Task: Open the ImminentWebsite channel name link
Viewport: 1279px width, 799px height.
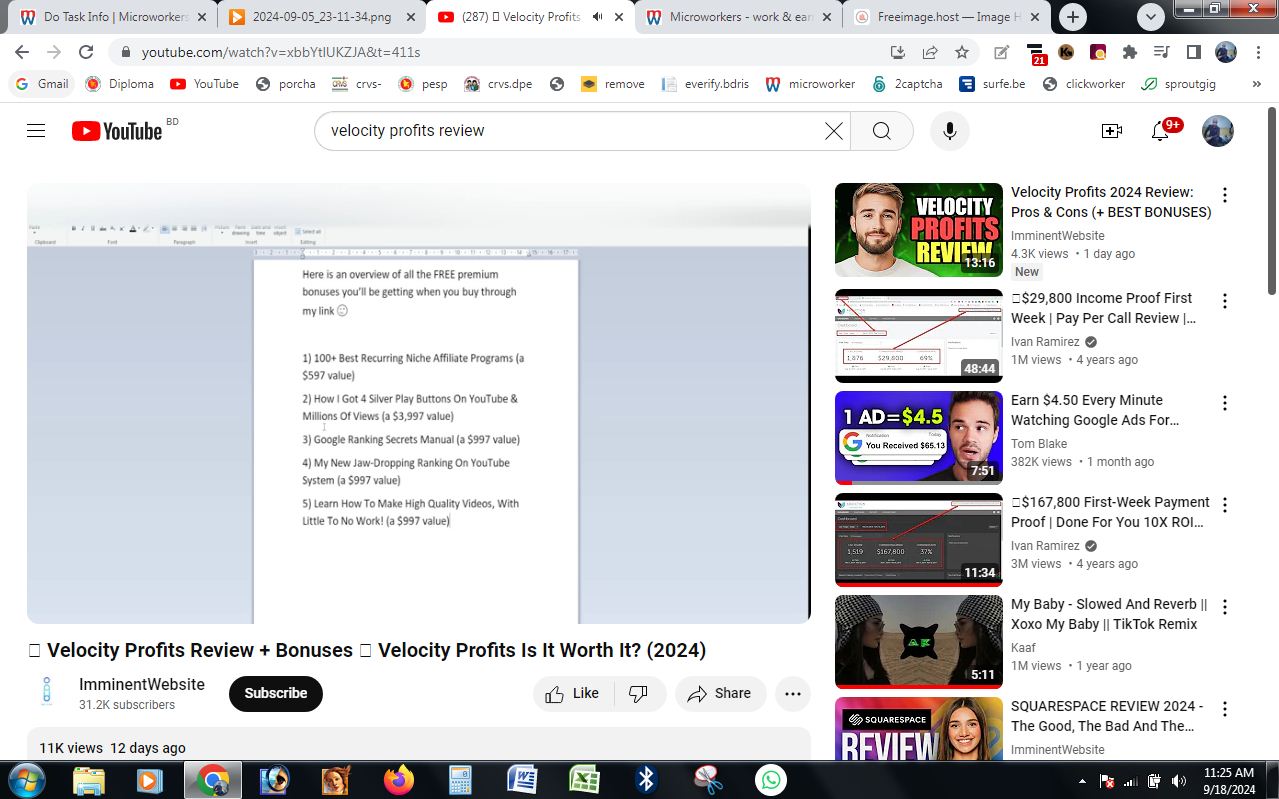Action: tap(142, 684)
